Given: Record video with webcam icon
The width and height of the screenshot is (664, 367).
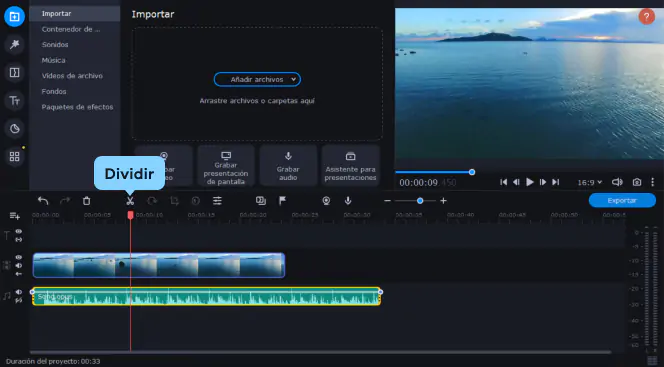Looking at the screenshot, I should click(326, 201).
